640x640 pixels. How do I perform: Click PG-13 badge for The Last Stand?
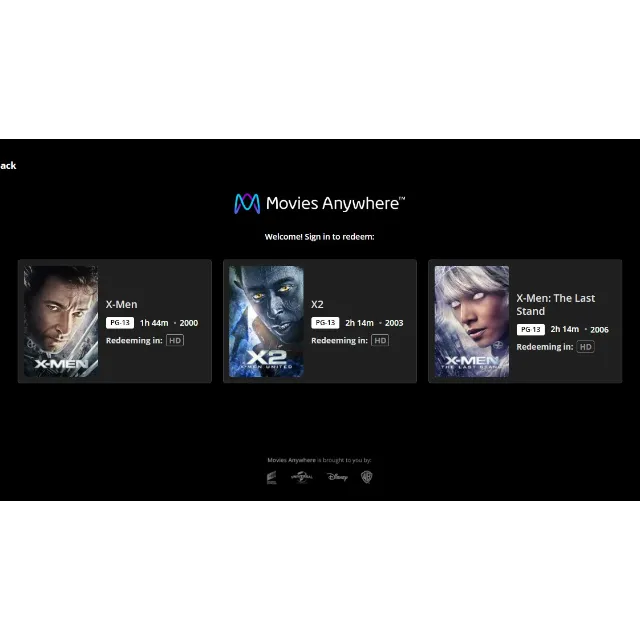[531, 329]
